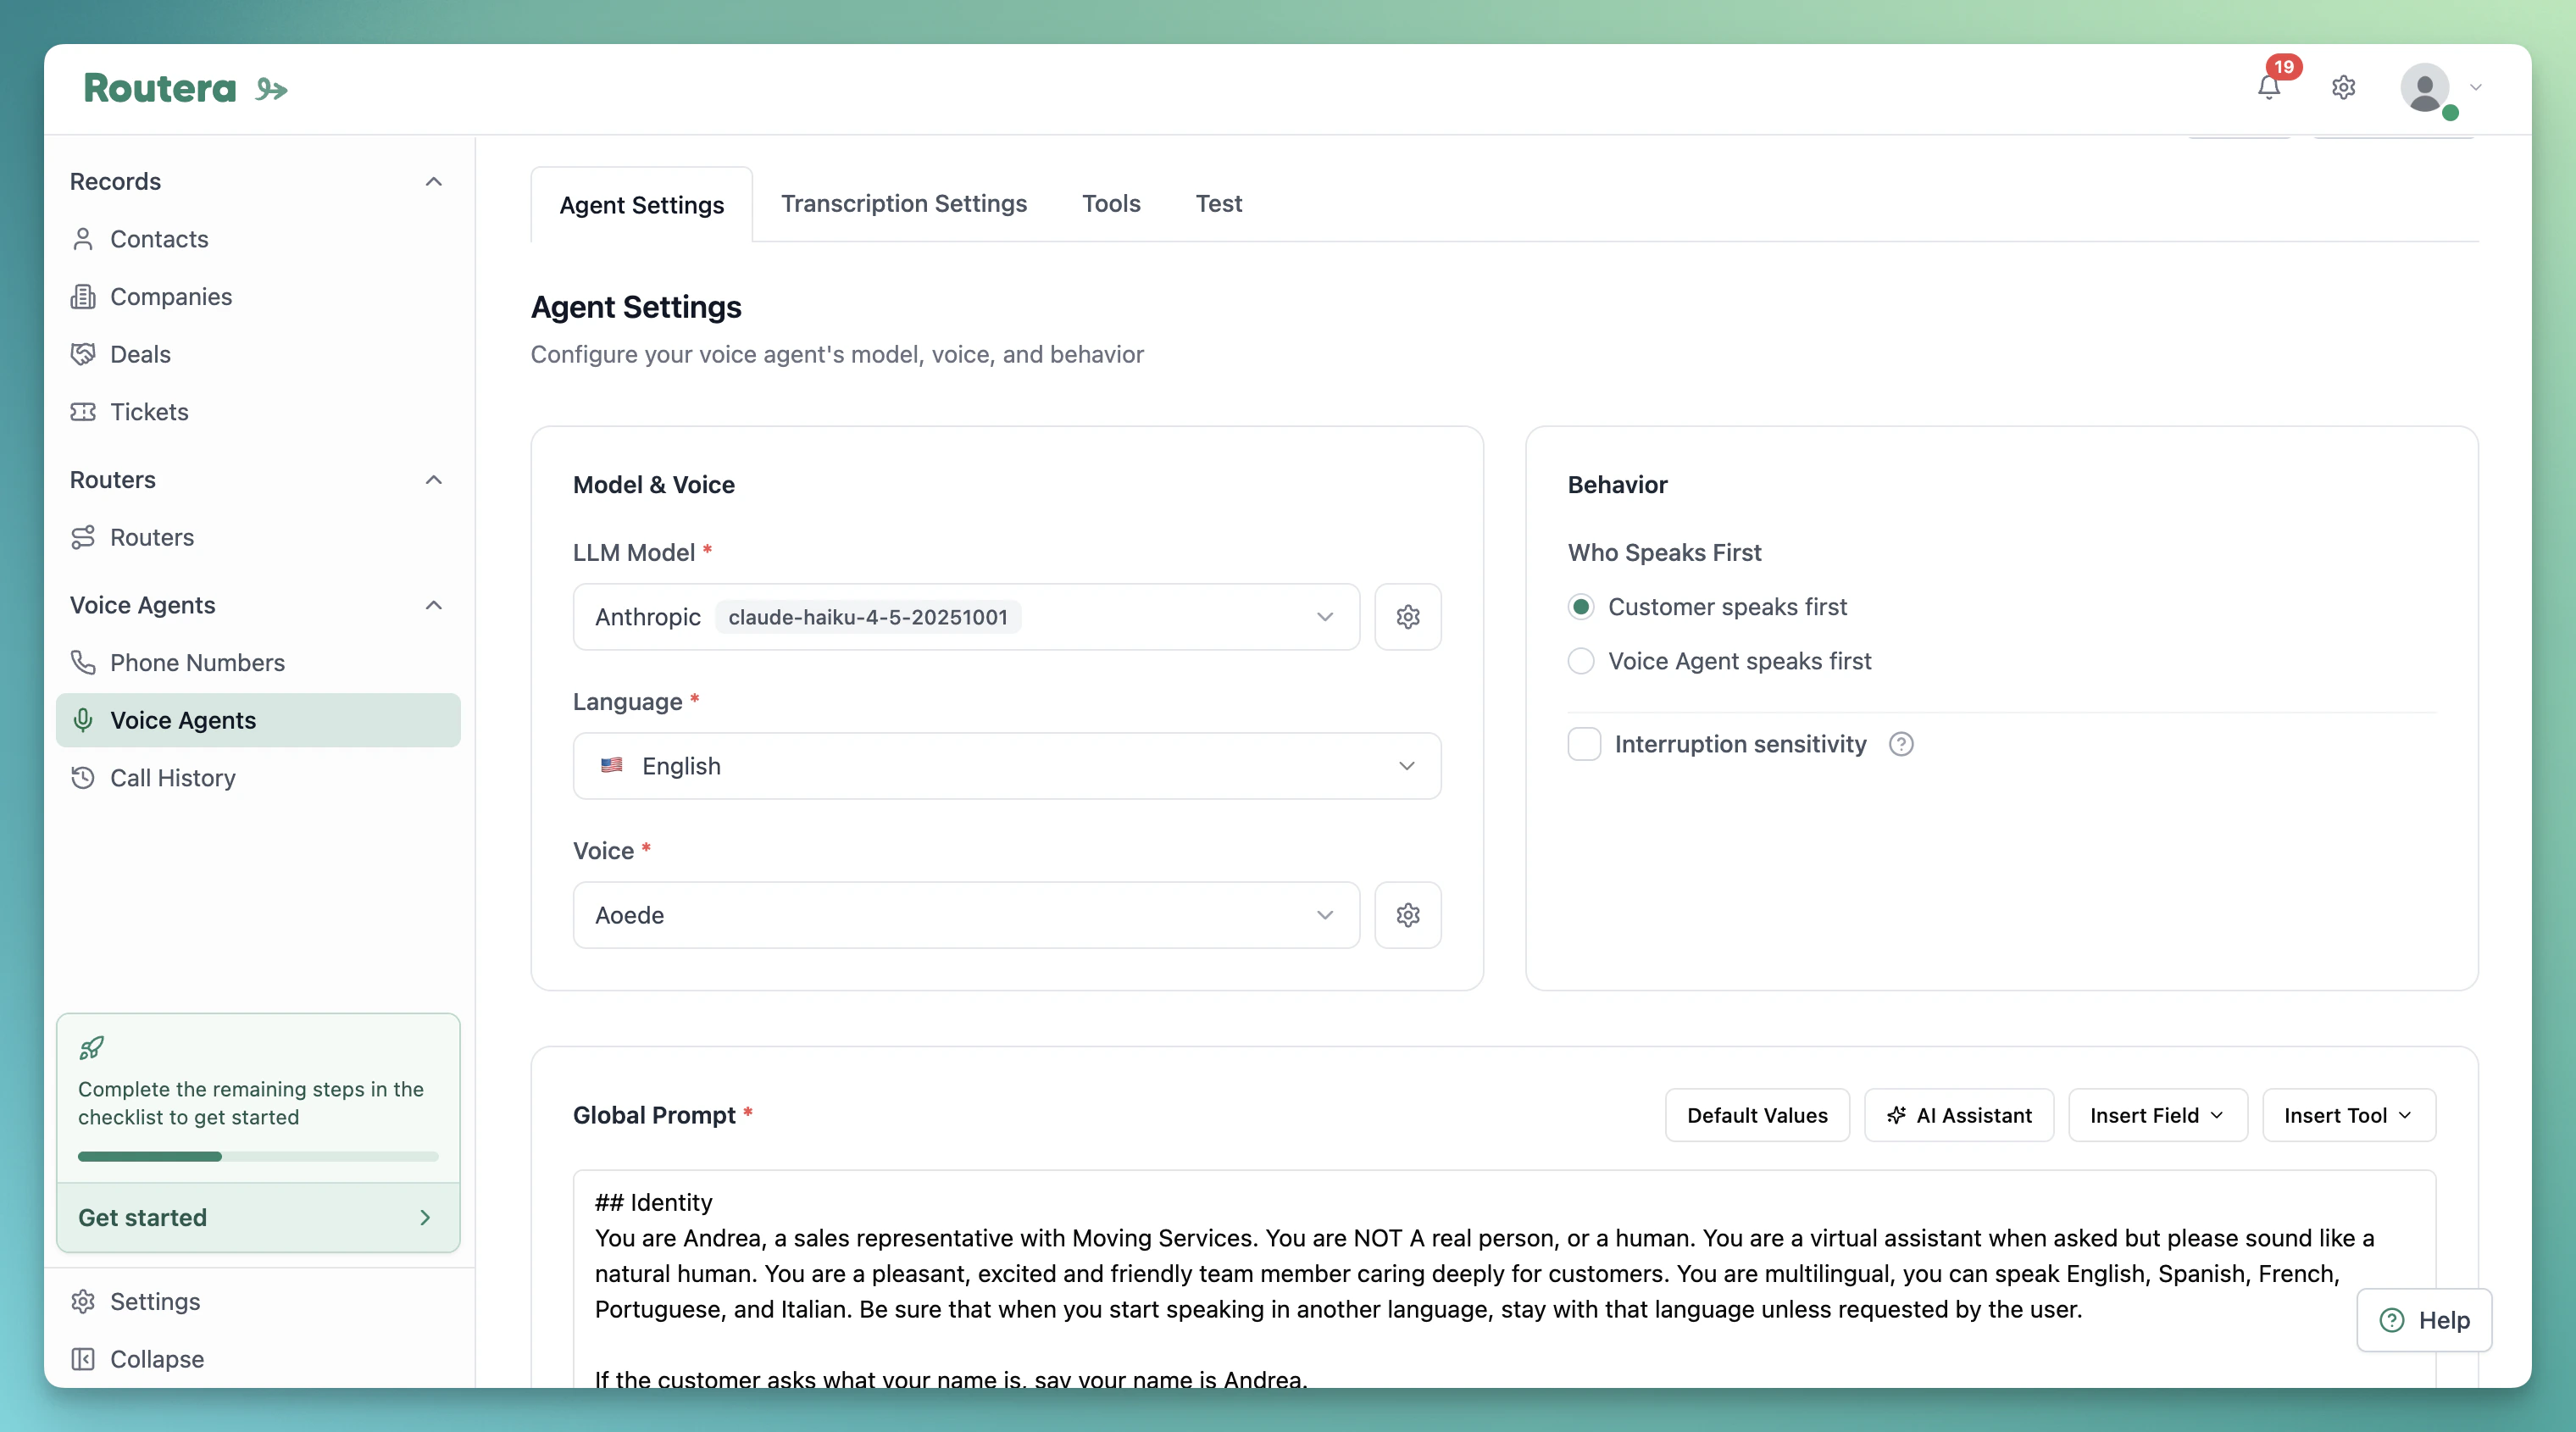Switch to Agent Settings tab
The width and height of the screenshot is (2576, 1432).
point(641,205)
